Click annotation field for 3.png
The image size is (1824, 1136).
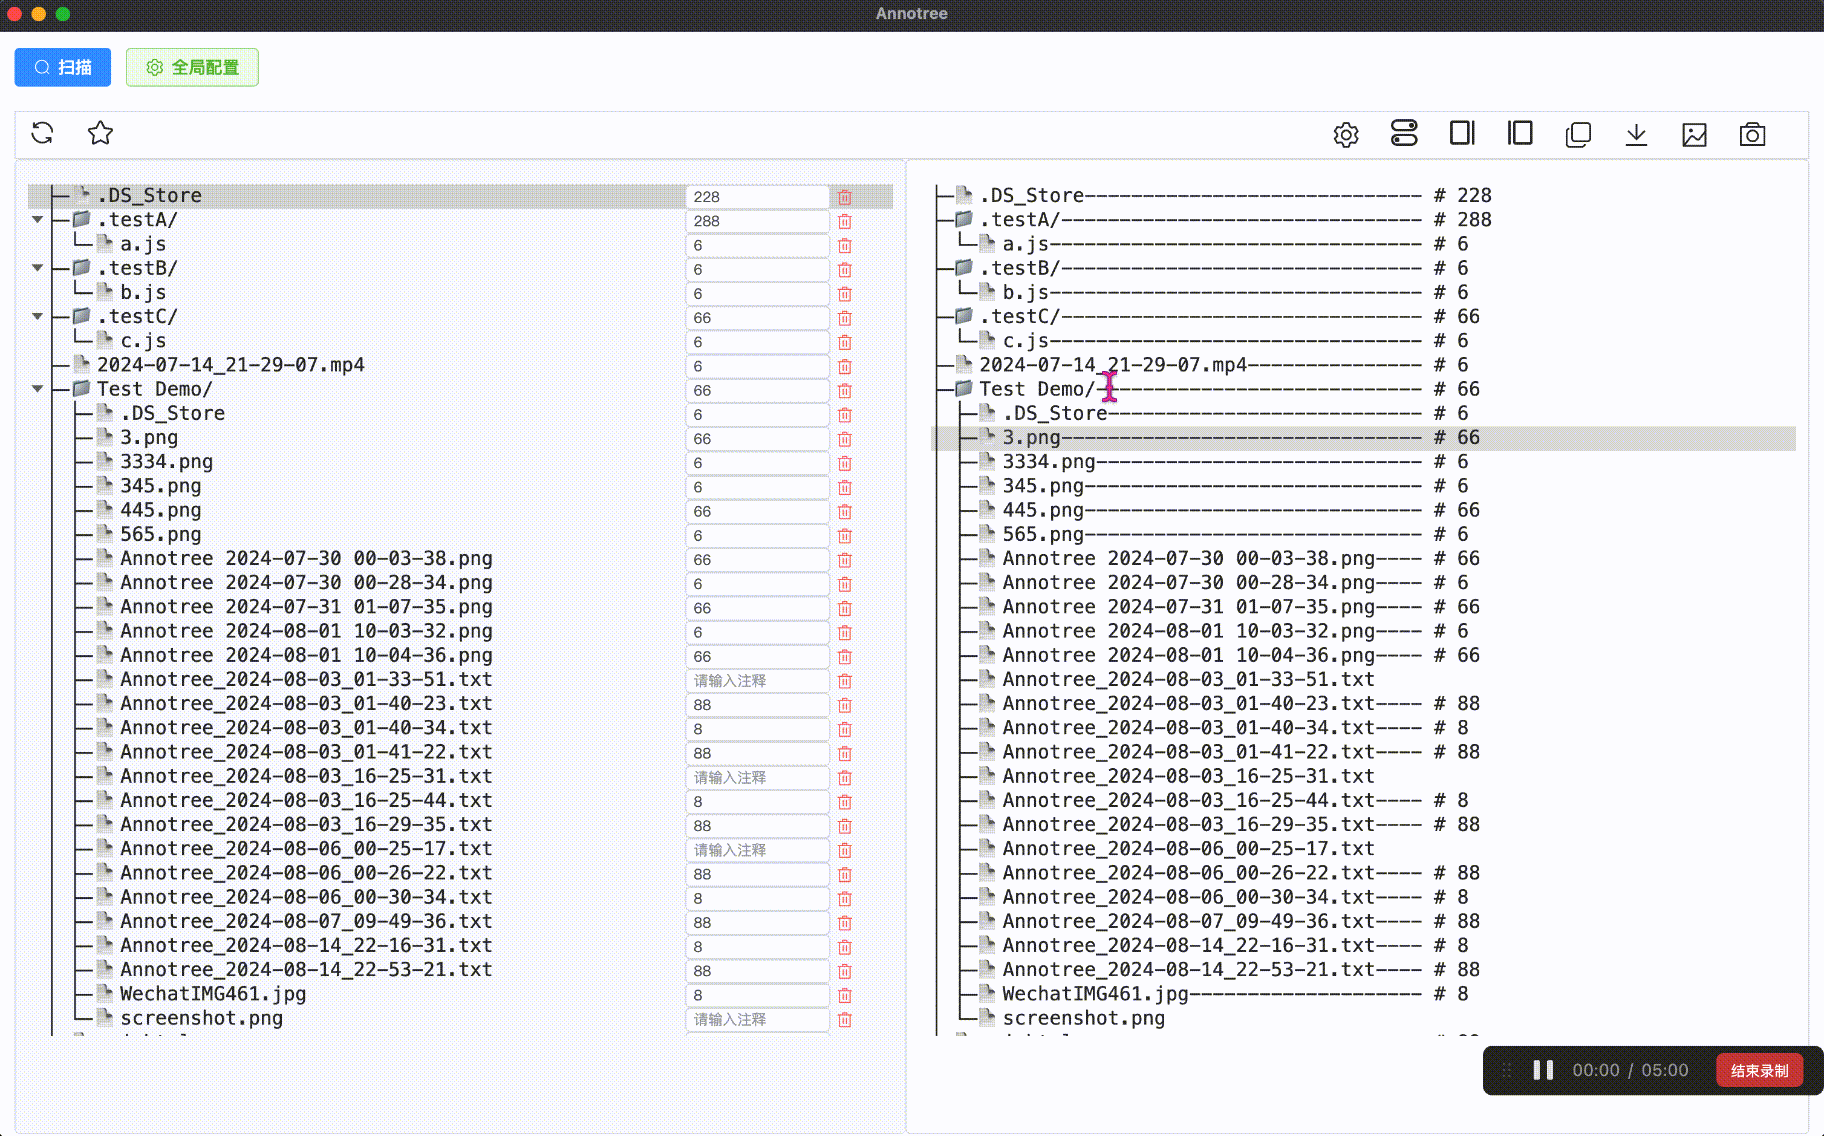point(757,439)
